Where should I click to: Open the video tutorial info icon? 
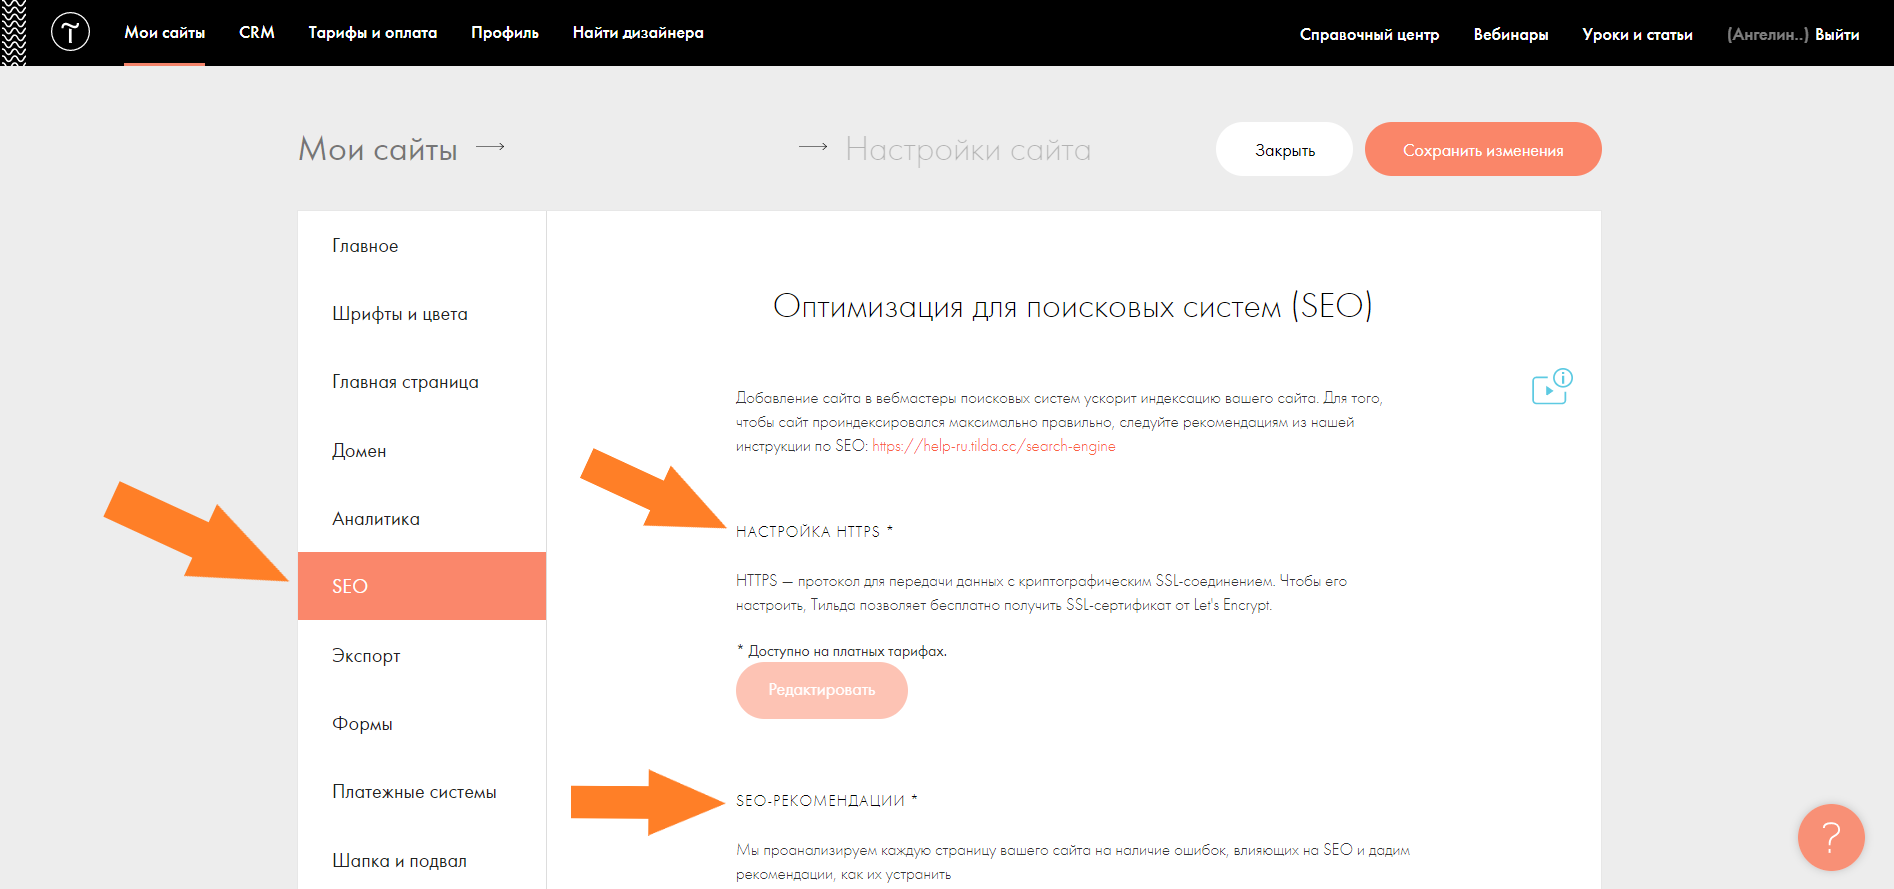(1552, 387)
